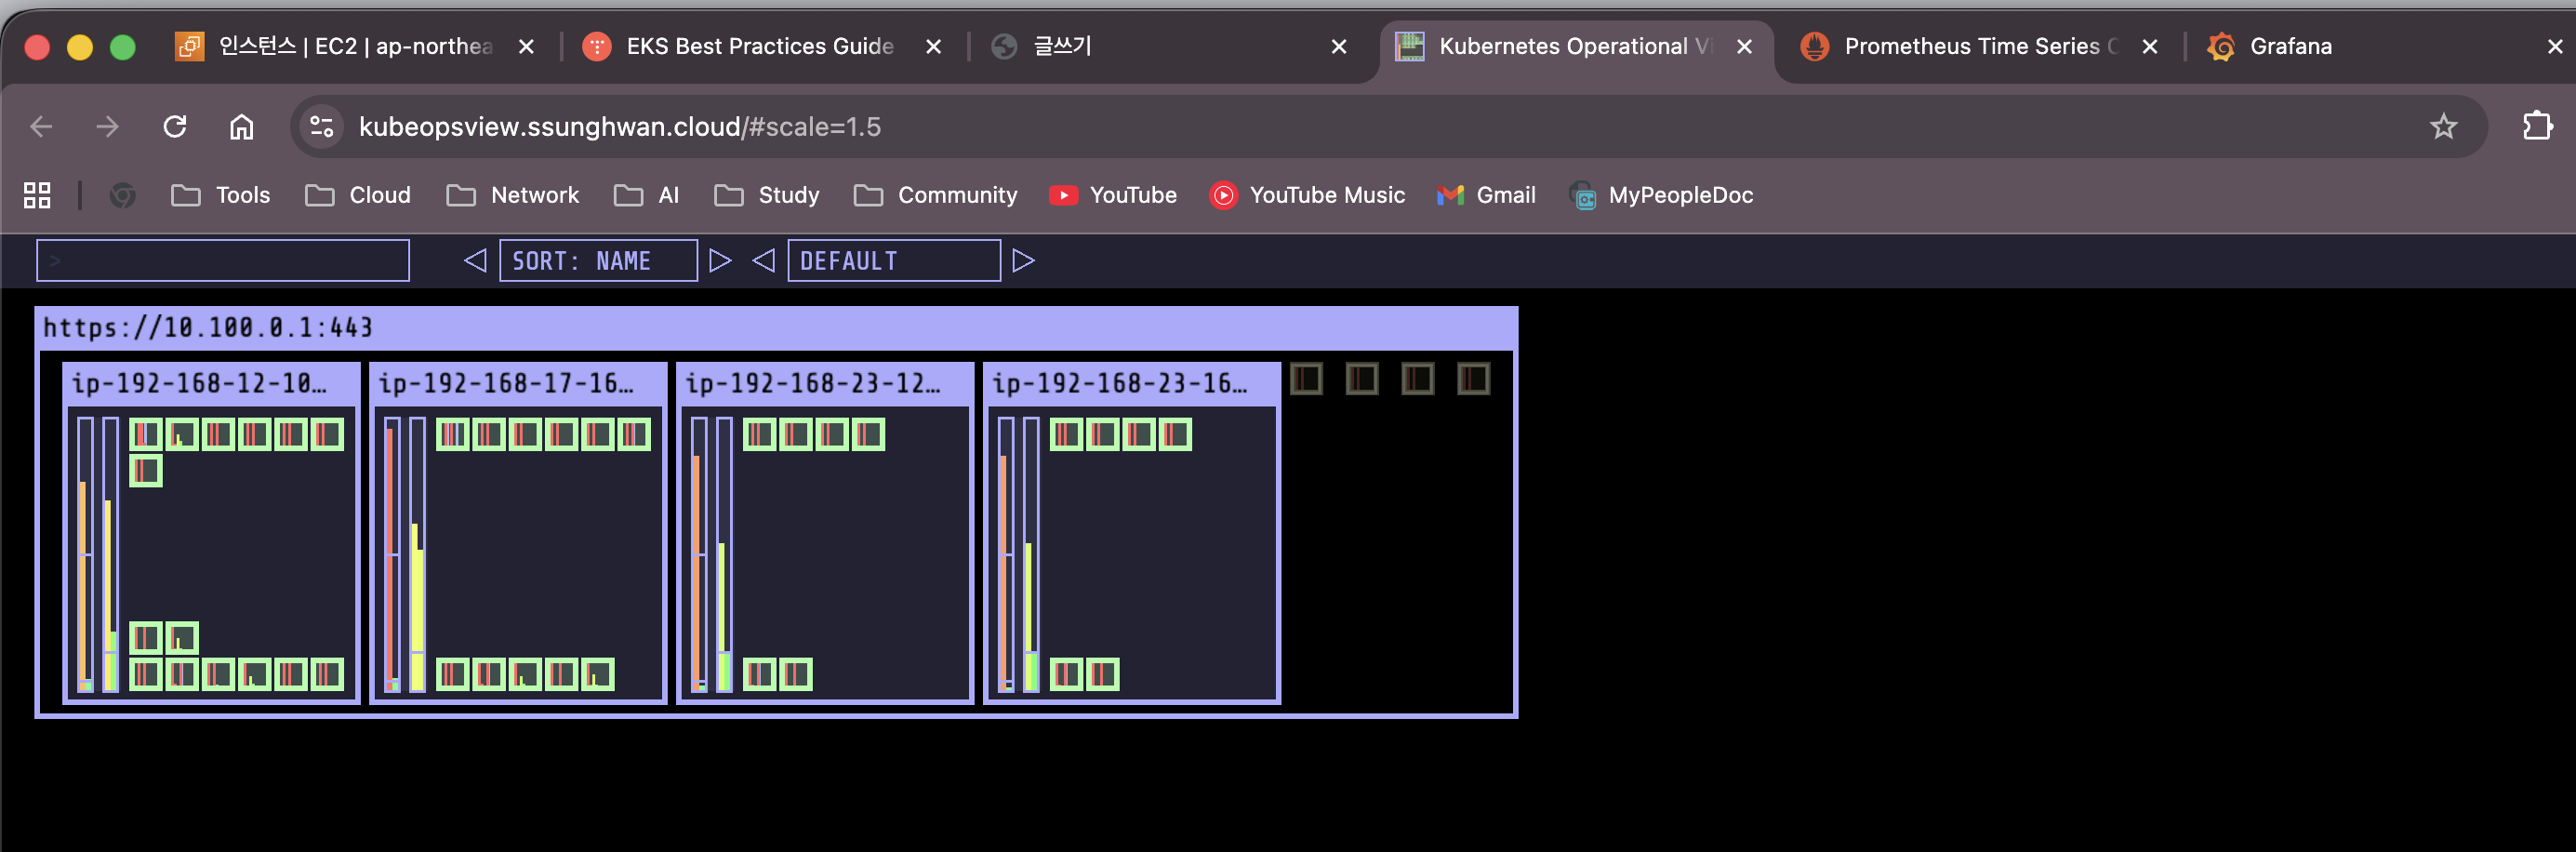The height and width of the screenshot is (852, 2576).
Task: Click the browser back arrow
Action: (x=41, y=127)
